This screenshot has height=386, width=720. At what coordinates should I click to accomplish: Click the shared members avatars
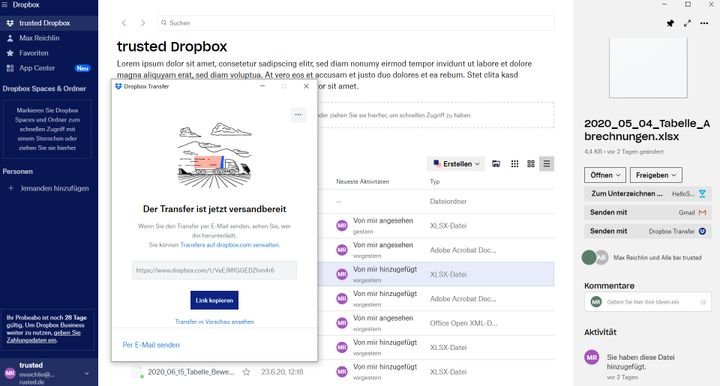pyautogui.click(x=595, y=257)
